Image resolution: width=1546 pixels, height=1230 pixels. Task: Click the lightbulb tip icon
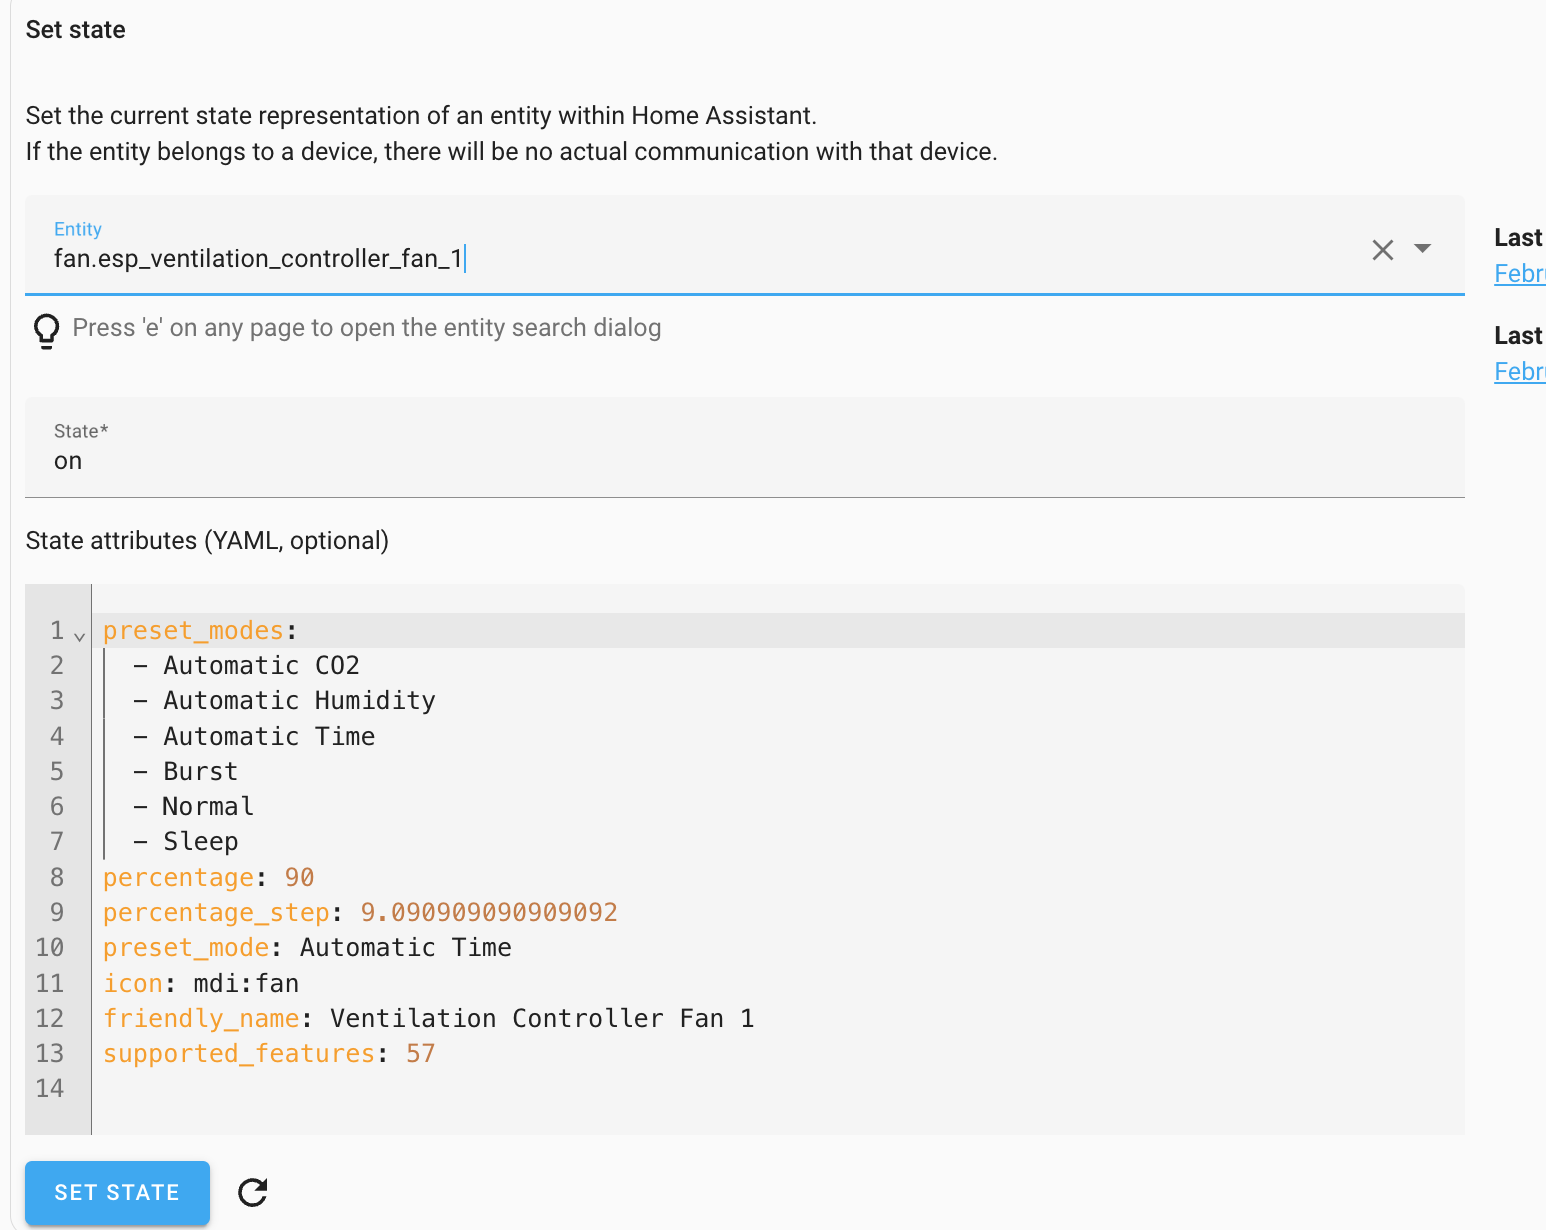(46, 330)
